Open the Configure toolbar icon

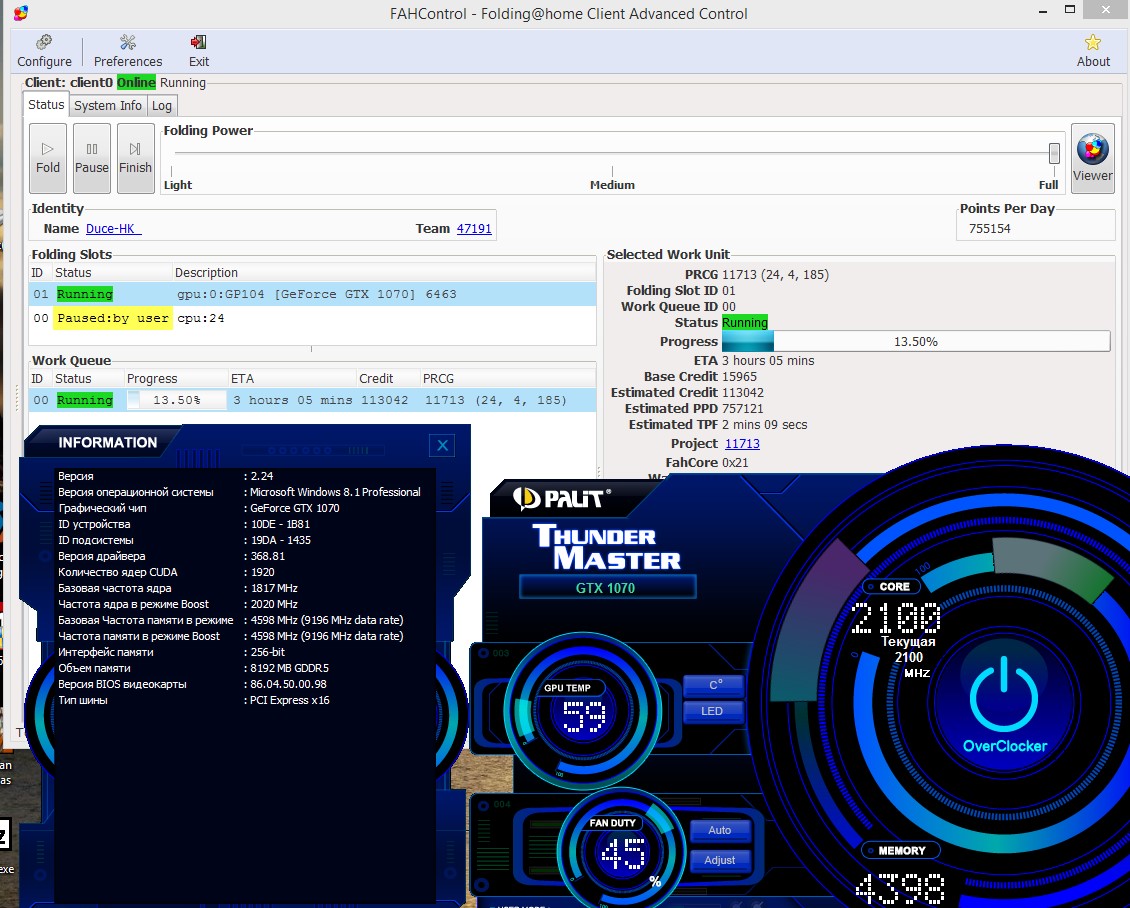(x=44, y=51)
